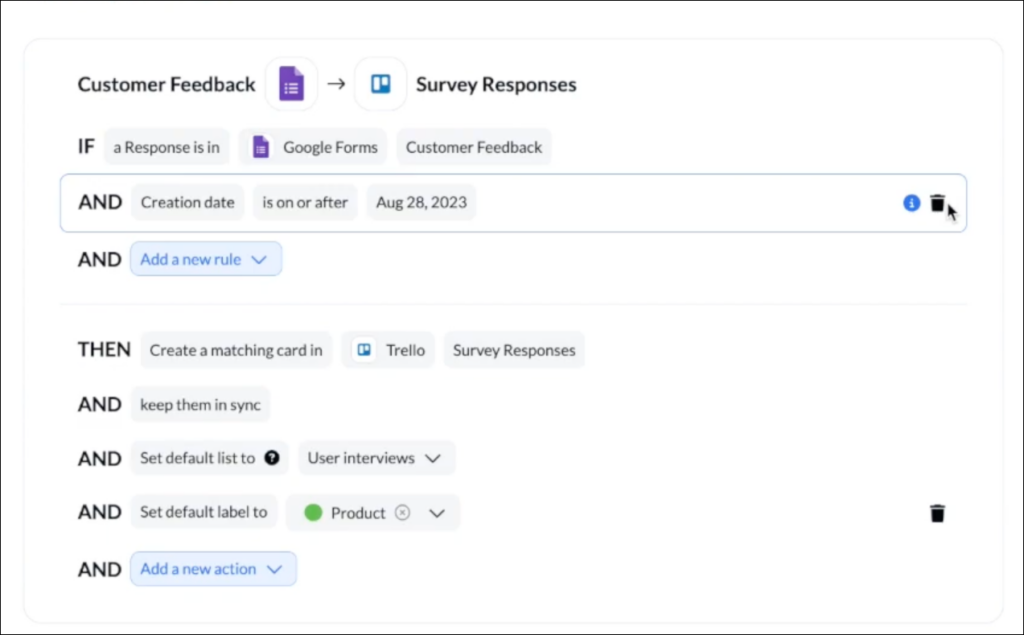Expand the Add a new rule dropdown
1024x635 pixels.
tap(206, 259)
